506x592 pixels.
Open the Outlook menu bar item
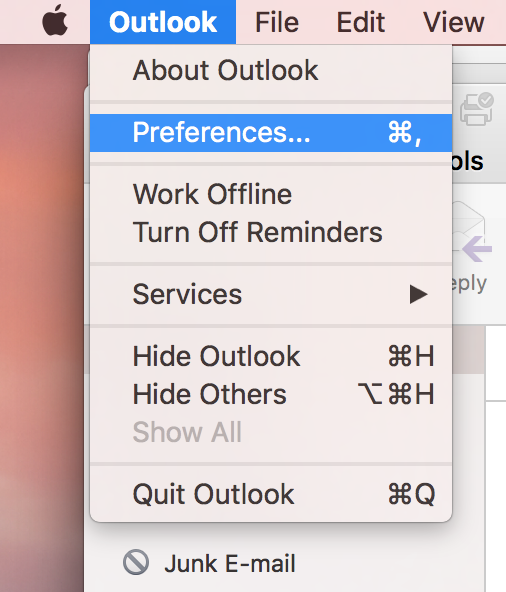click(163, 22)
